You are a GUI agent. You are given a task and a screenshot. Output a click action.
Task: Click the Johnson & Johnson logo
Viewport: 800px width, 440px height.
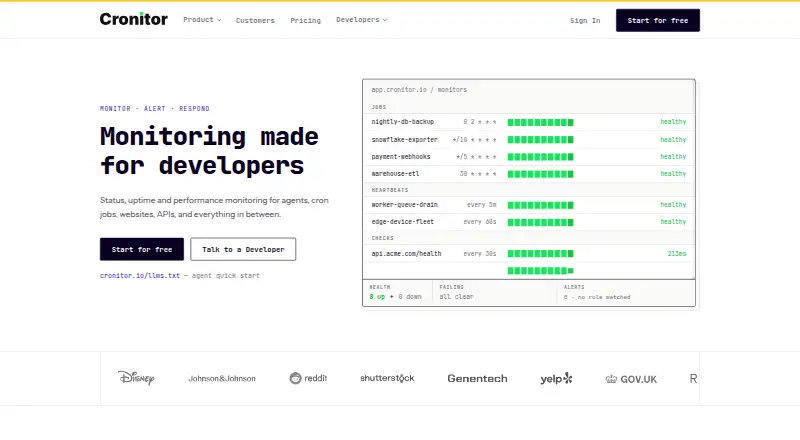222,379
